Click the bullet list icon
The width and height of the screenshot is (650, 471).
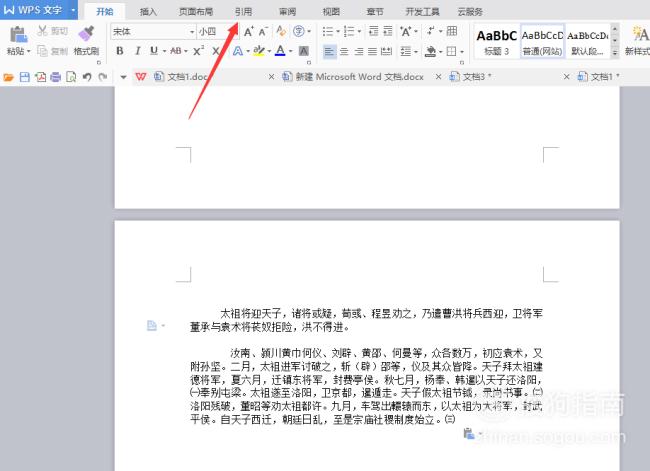(328, 31)
